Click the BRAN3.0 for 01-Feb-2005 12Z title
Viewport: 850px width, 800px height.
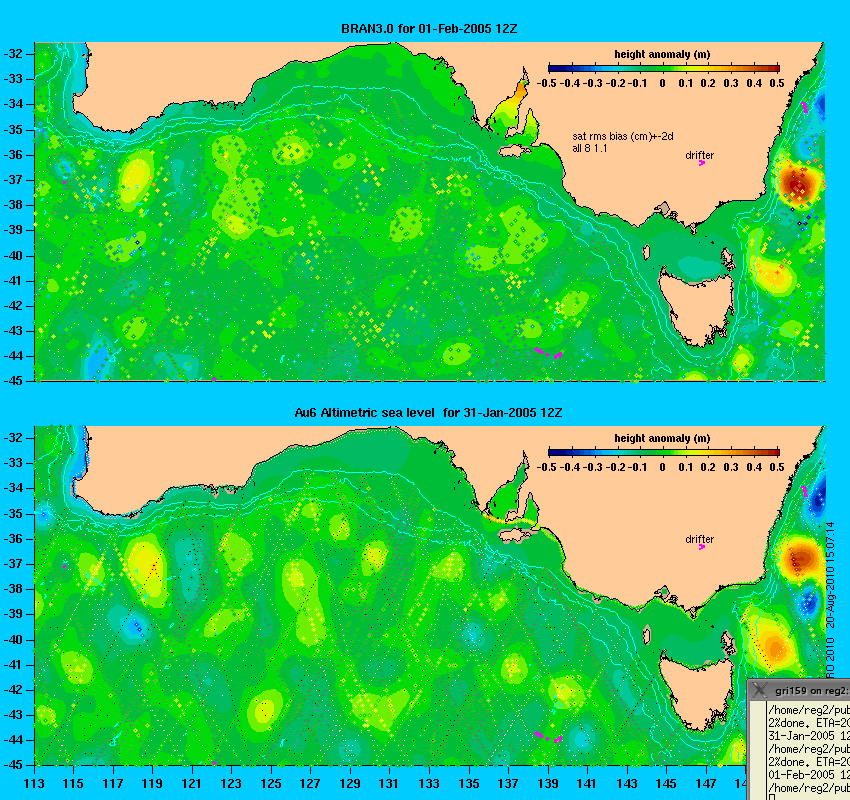point(429,29)
